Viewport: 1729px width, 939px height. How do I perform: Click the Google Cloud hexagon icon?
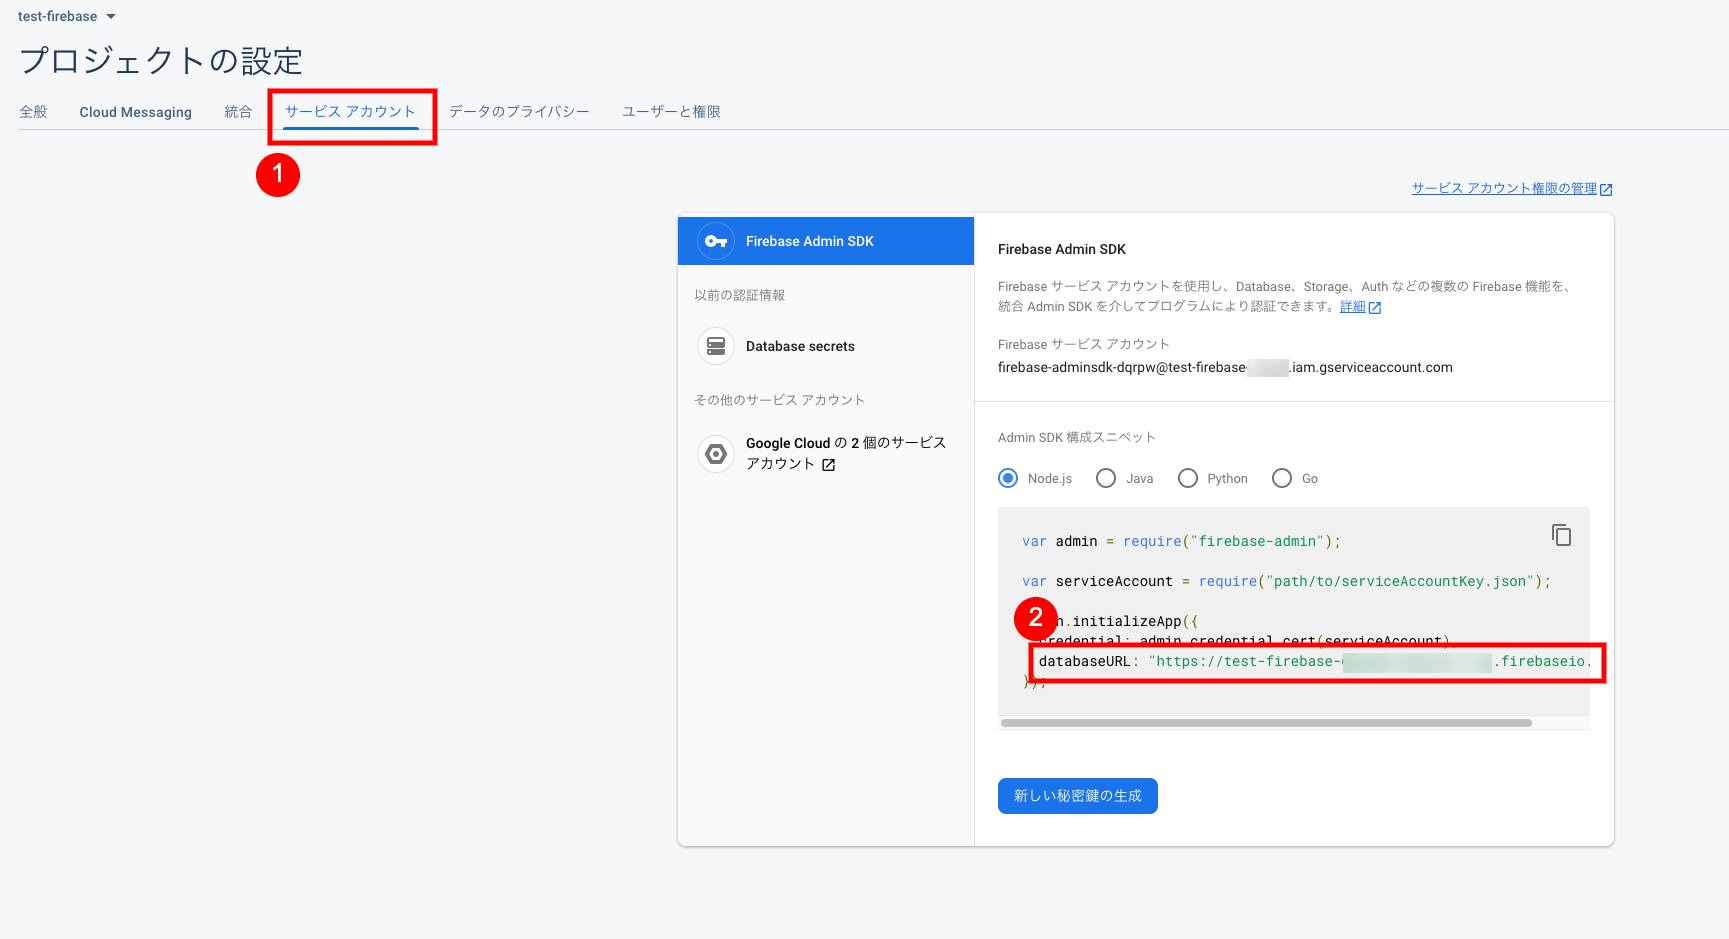[x=716, y=454]
